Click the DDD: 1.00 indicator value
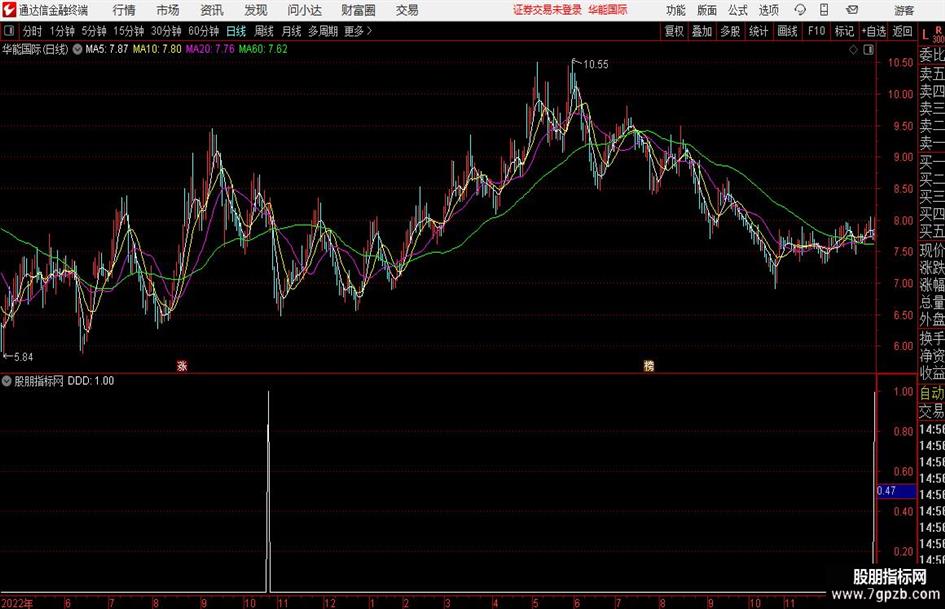945x609 pixels. tap(90, 381)
